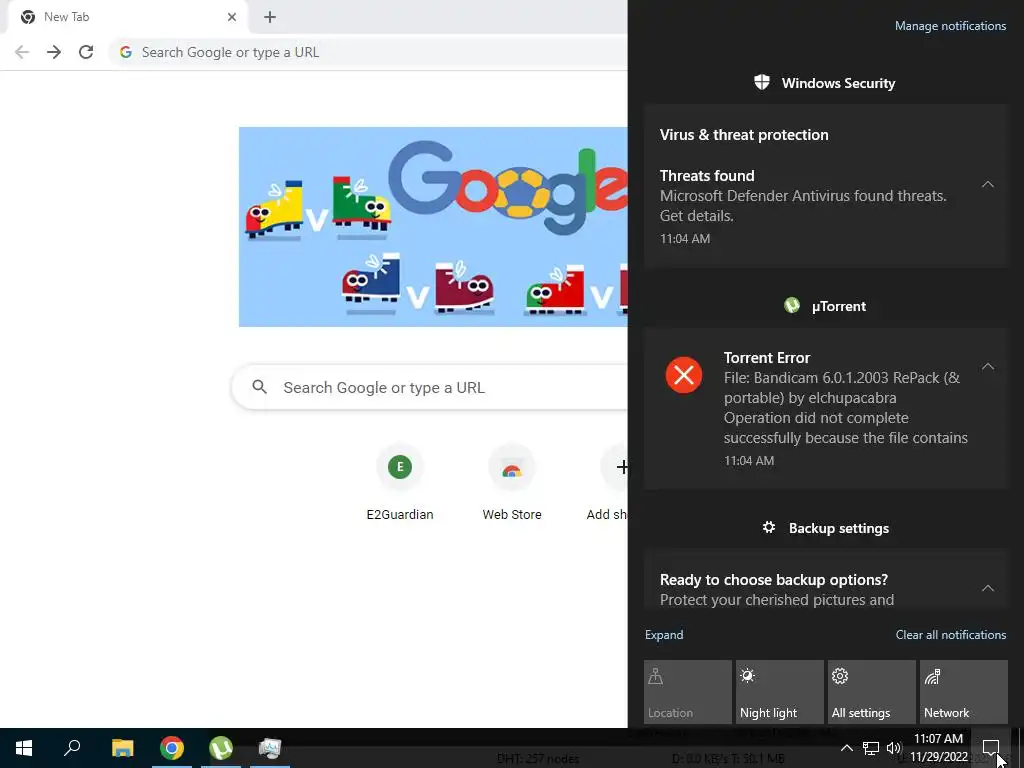Open the Windows Start menu
The image size is (1024, 768).
[x=24, y=748]
